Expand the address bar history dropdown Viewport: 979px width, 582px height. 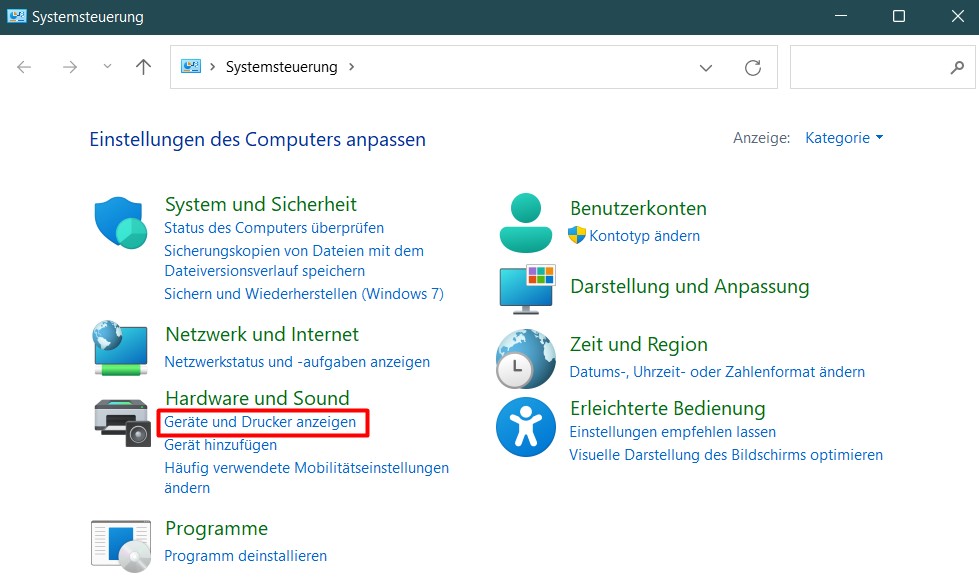point(706,67)
